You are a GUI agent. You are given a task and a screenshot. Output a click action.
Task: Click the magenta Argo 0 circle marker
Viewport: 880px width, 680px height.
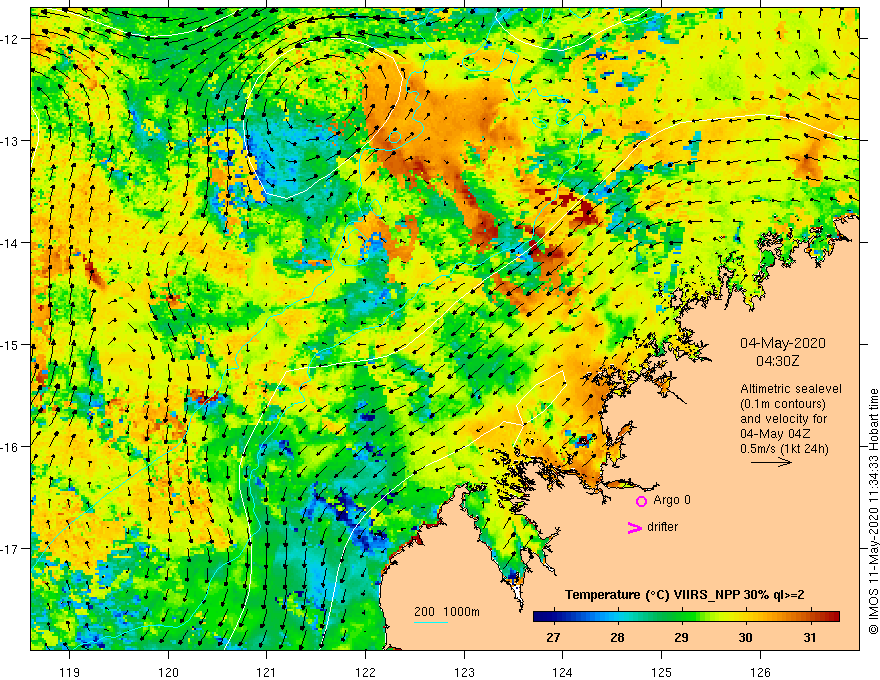(x=641, y=501)
